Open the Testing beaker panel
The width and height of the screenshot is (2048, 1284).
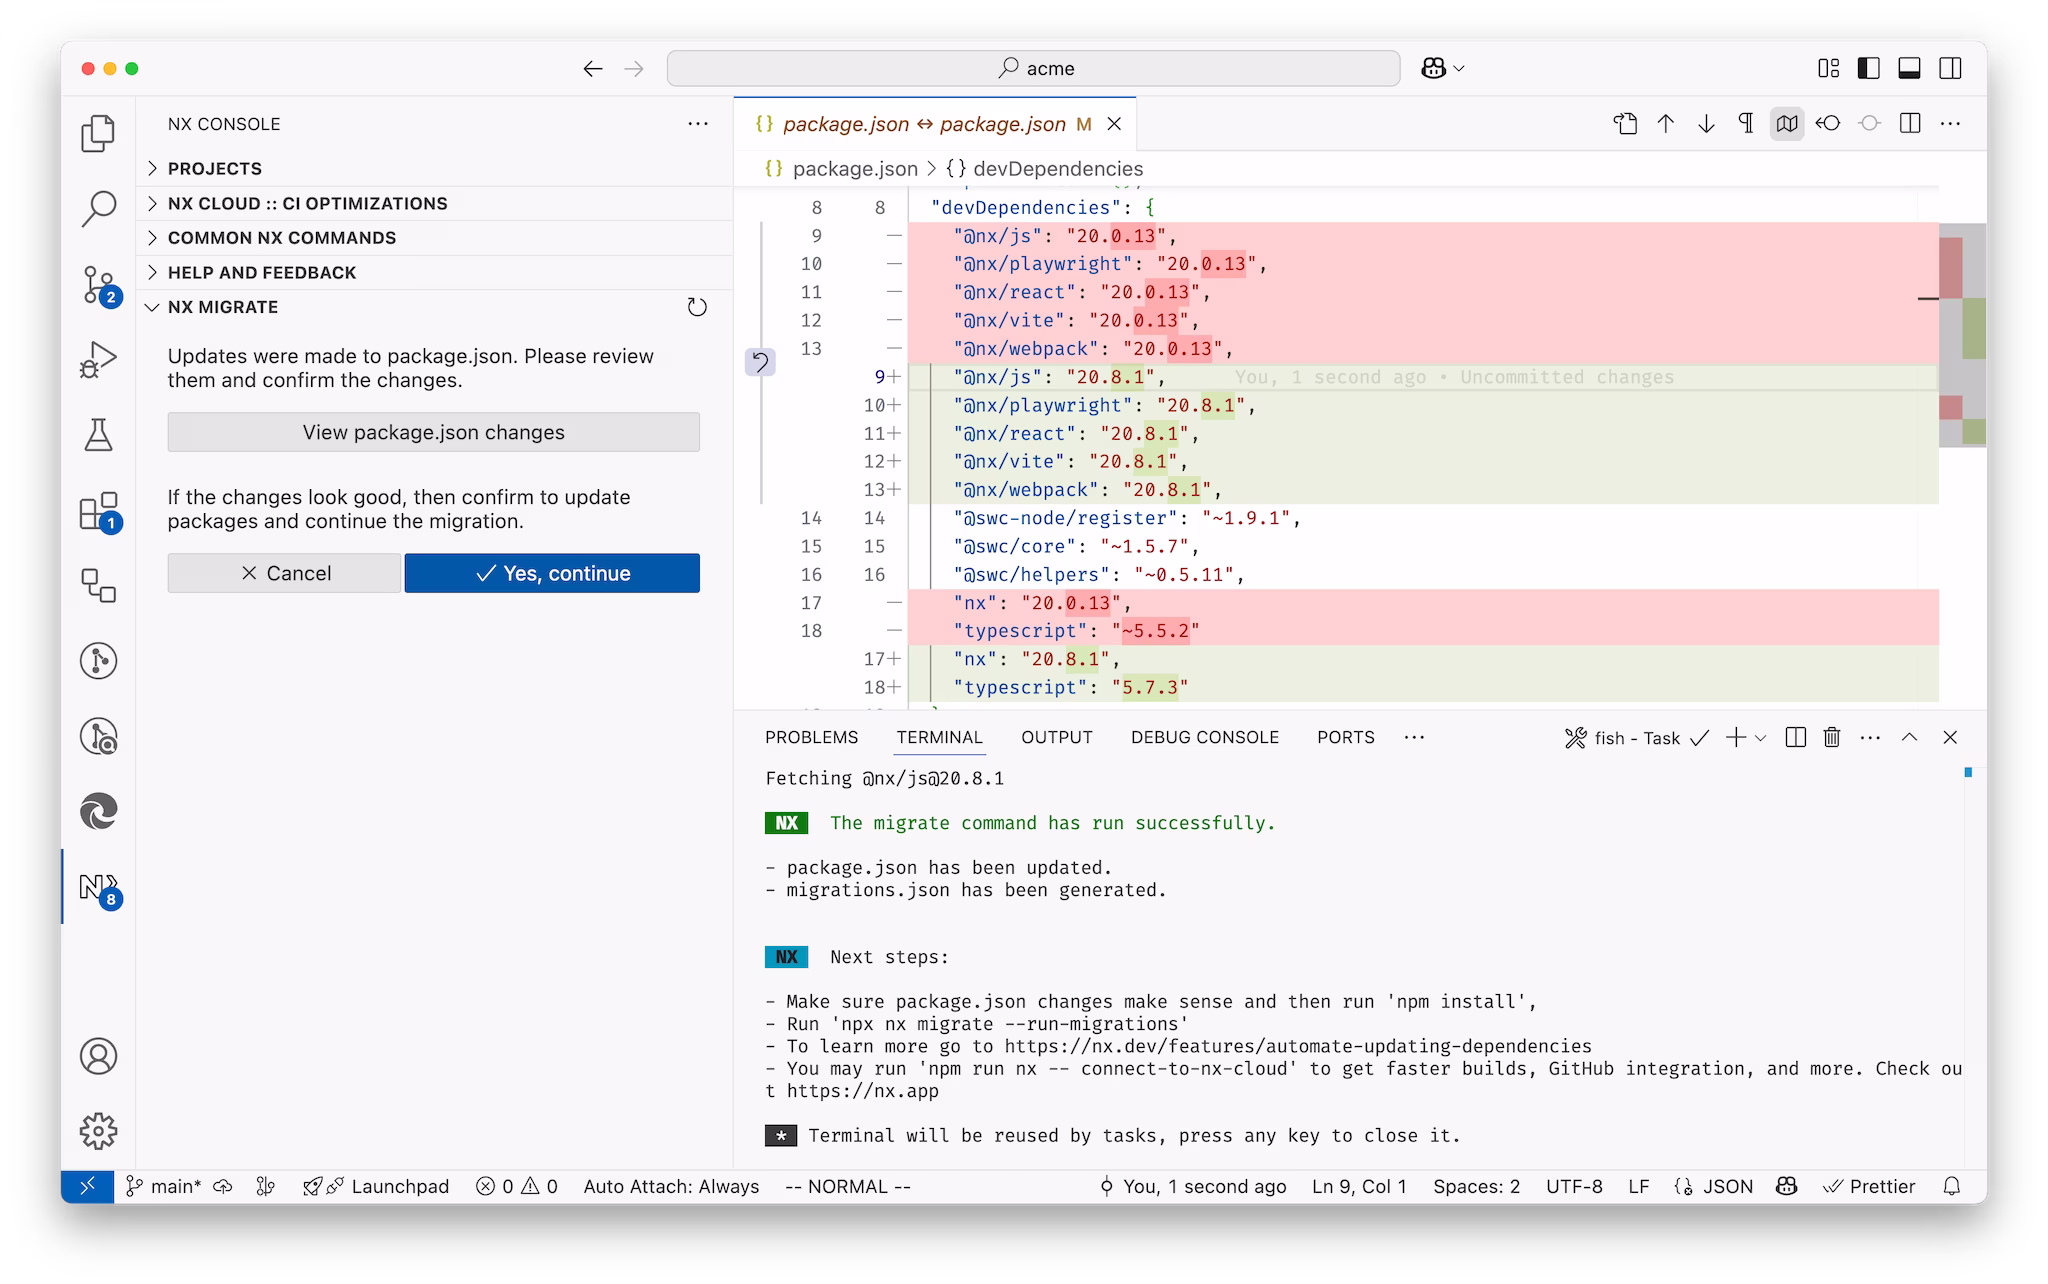pos(97,435)
